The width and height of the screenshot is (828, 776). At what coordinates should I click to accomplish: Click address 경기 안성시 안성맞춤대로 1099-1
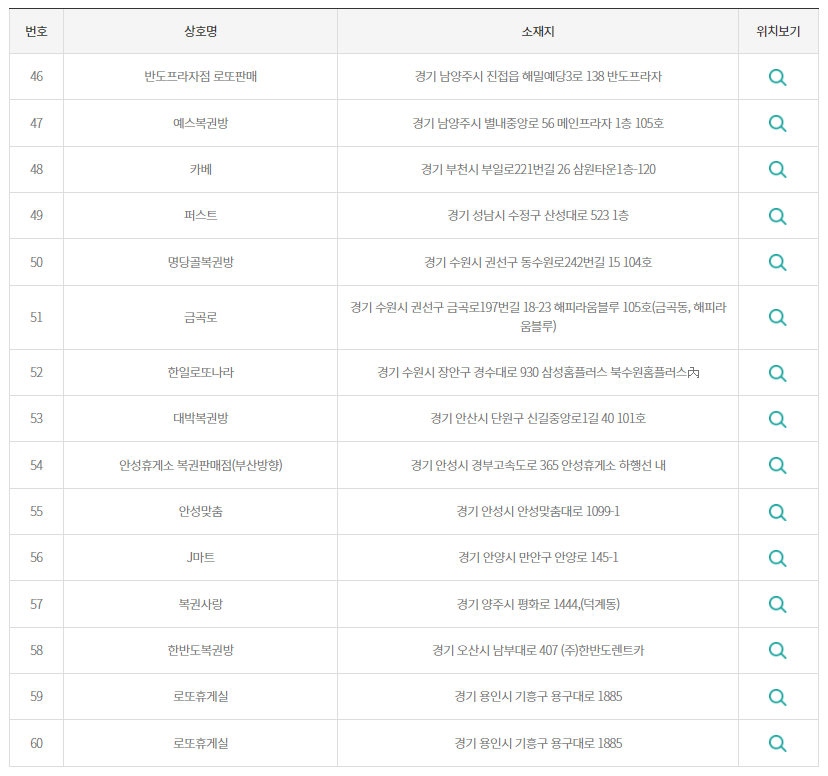(x=538, y=512)
